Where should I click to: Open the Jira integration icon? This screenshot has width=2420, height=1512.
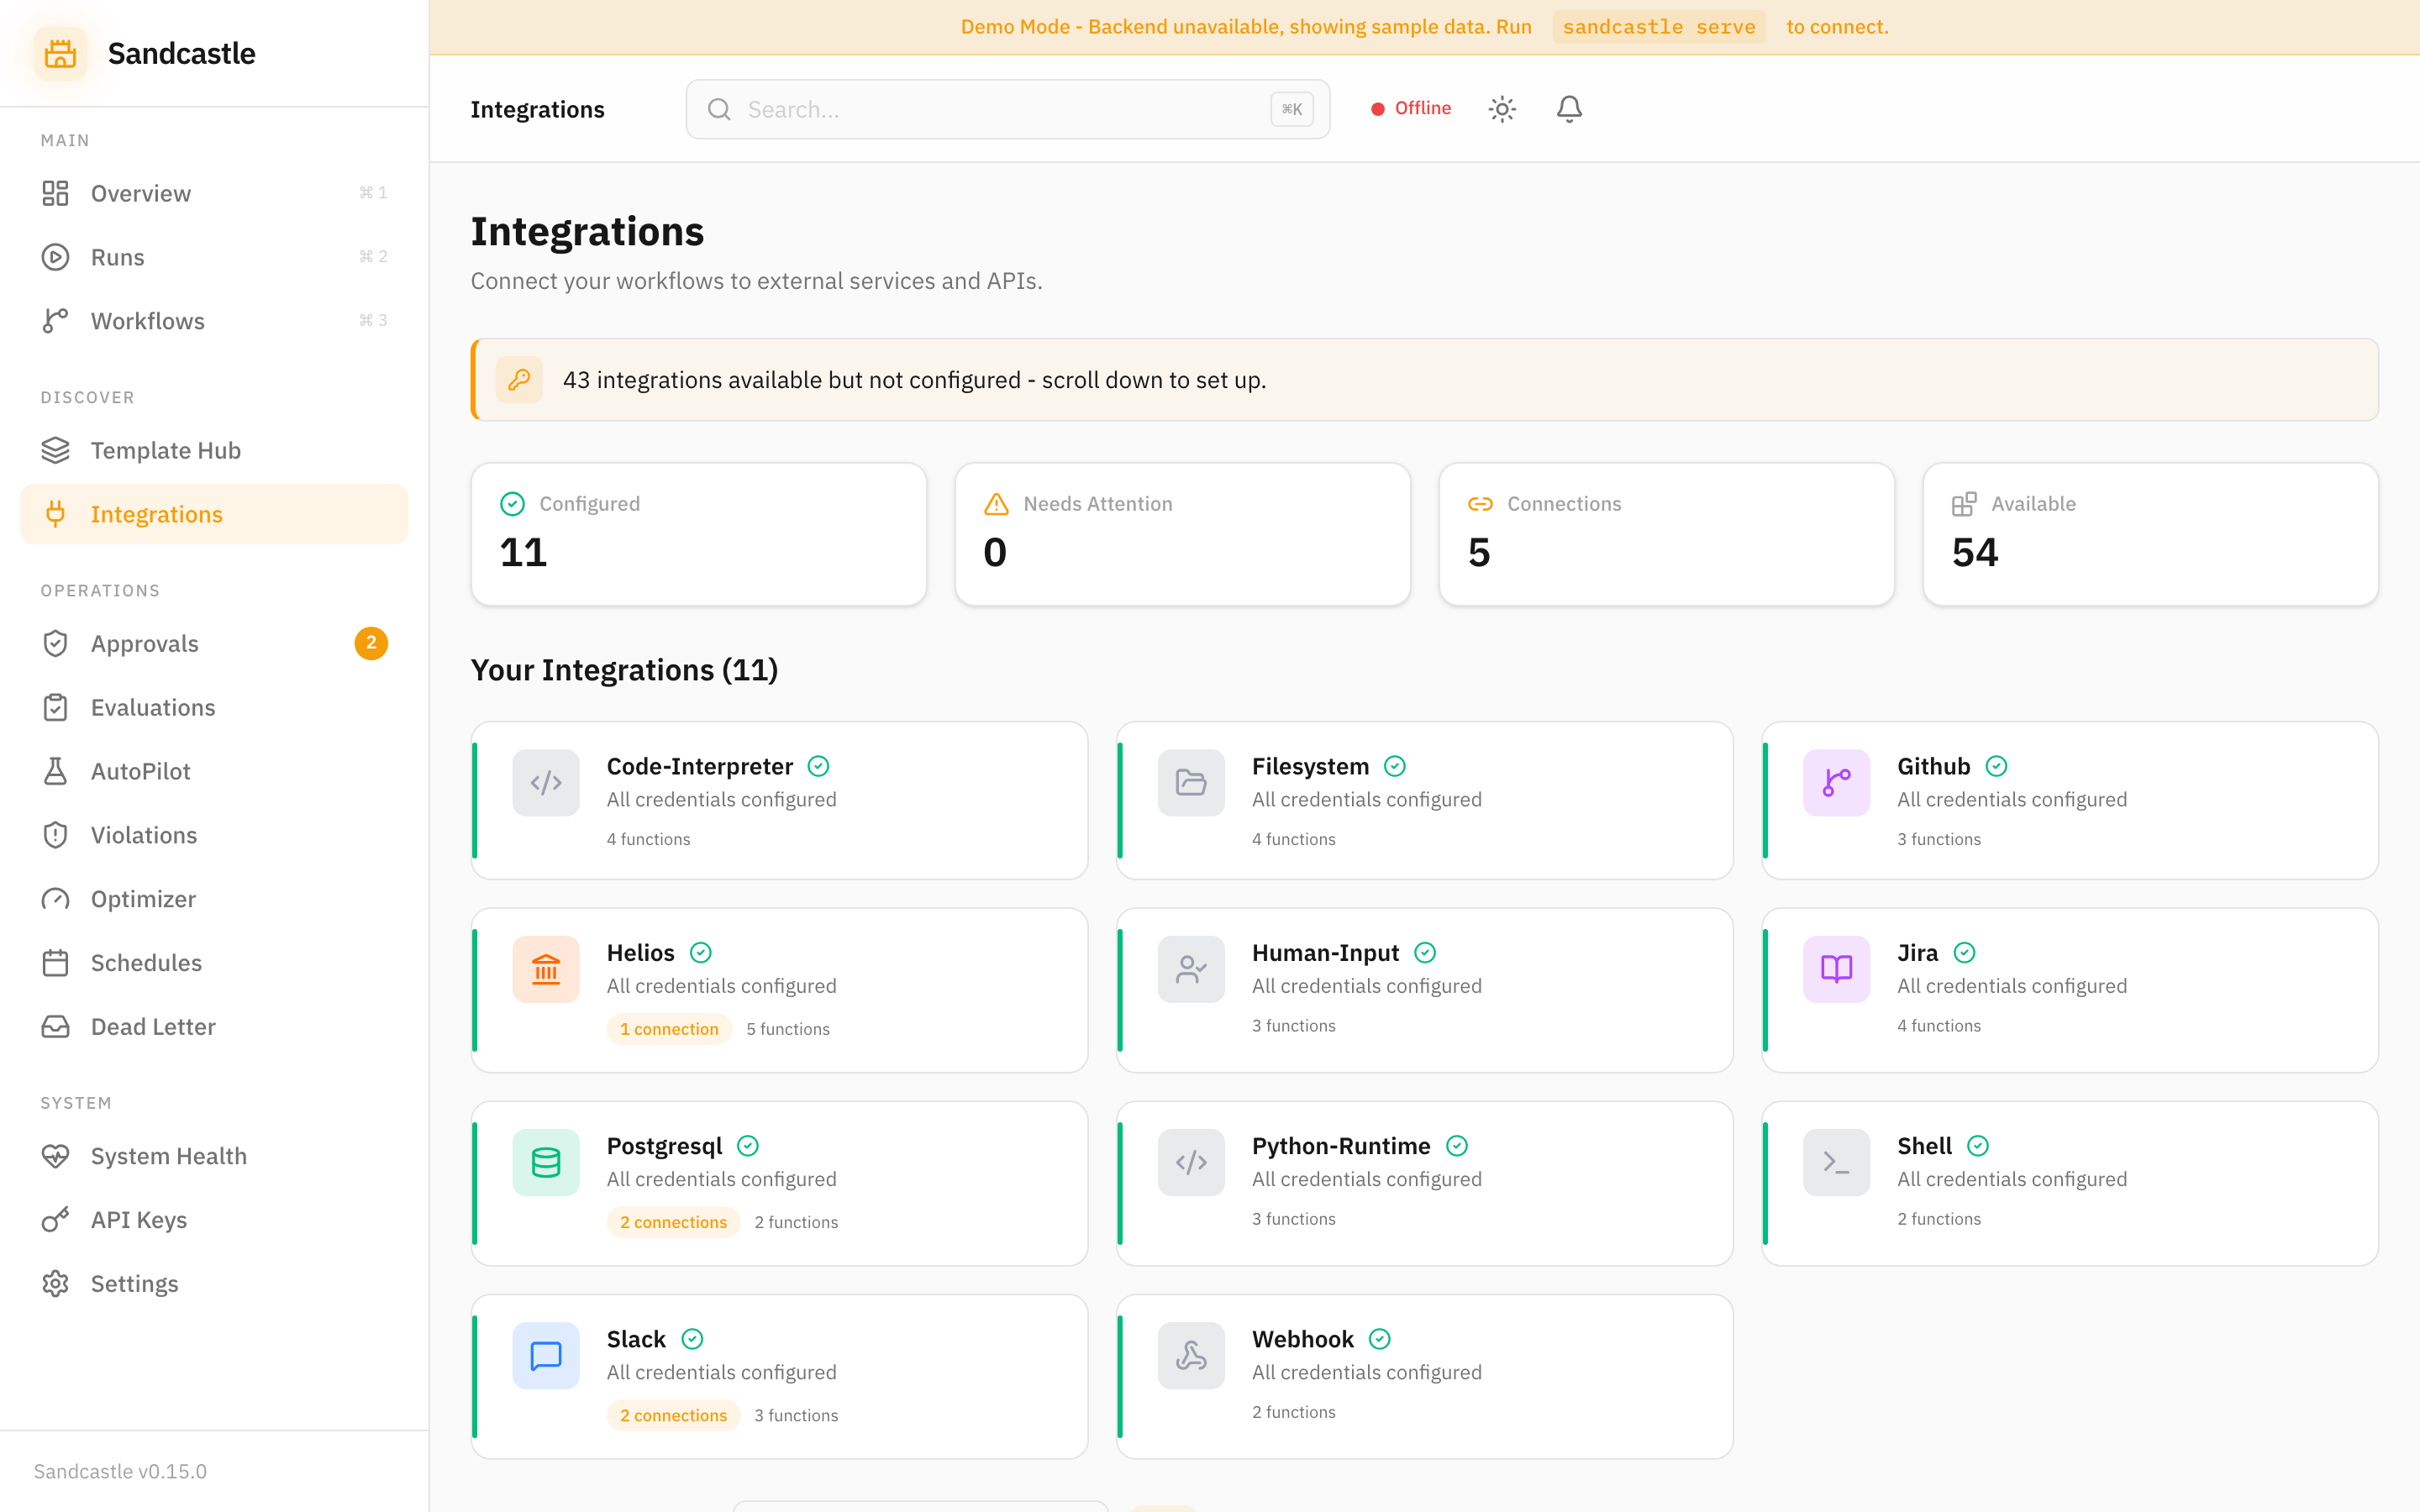(x=1835, y=968)
